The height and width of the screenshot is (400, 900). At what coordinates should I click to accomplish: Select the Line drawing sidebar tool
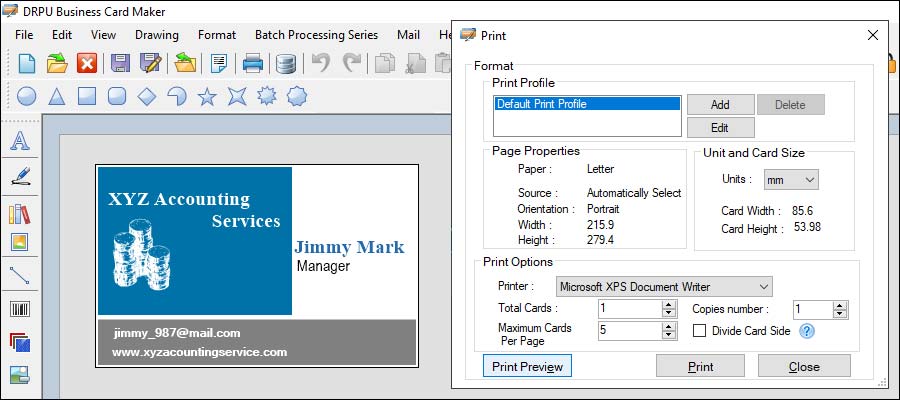click(x=20, y=275)
